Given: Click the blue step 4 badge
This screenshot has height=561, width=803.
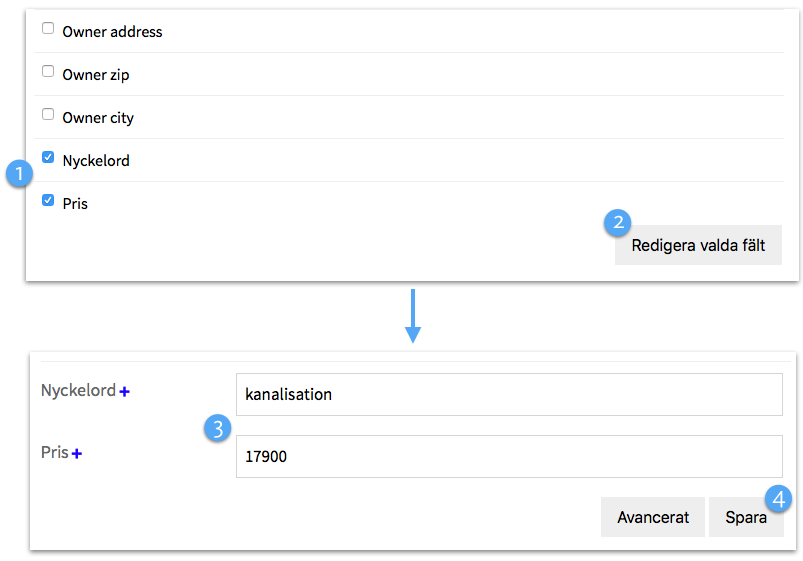Looking at the screenshot, I should point(779,498).
